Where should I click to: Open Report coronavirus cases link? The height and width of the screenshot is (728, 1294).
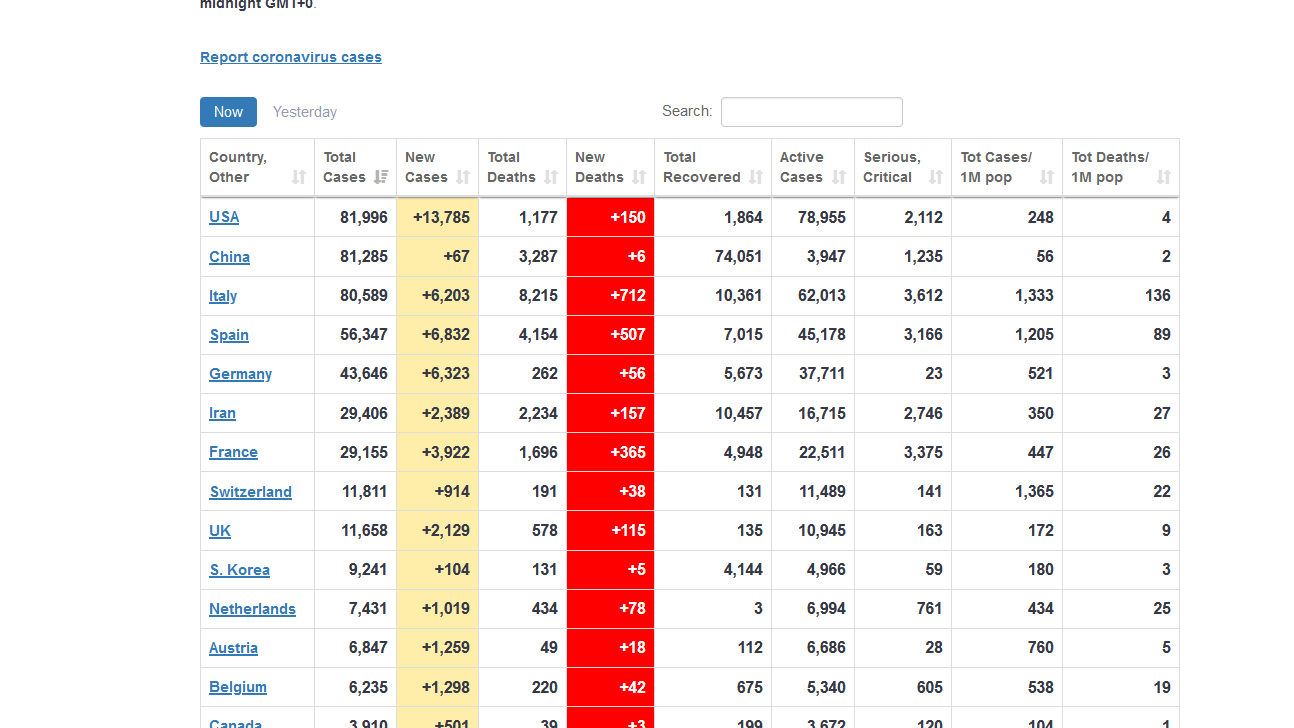(291, 57)
